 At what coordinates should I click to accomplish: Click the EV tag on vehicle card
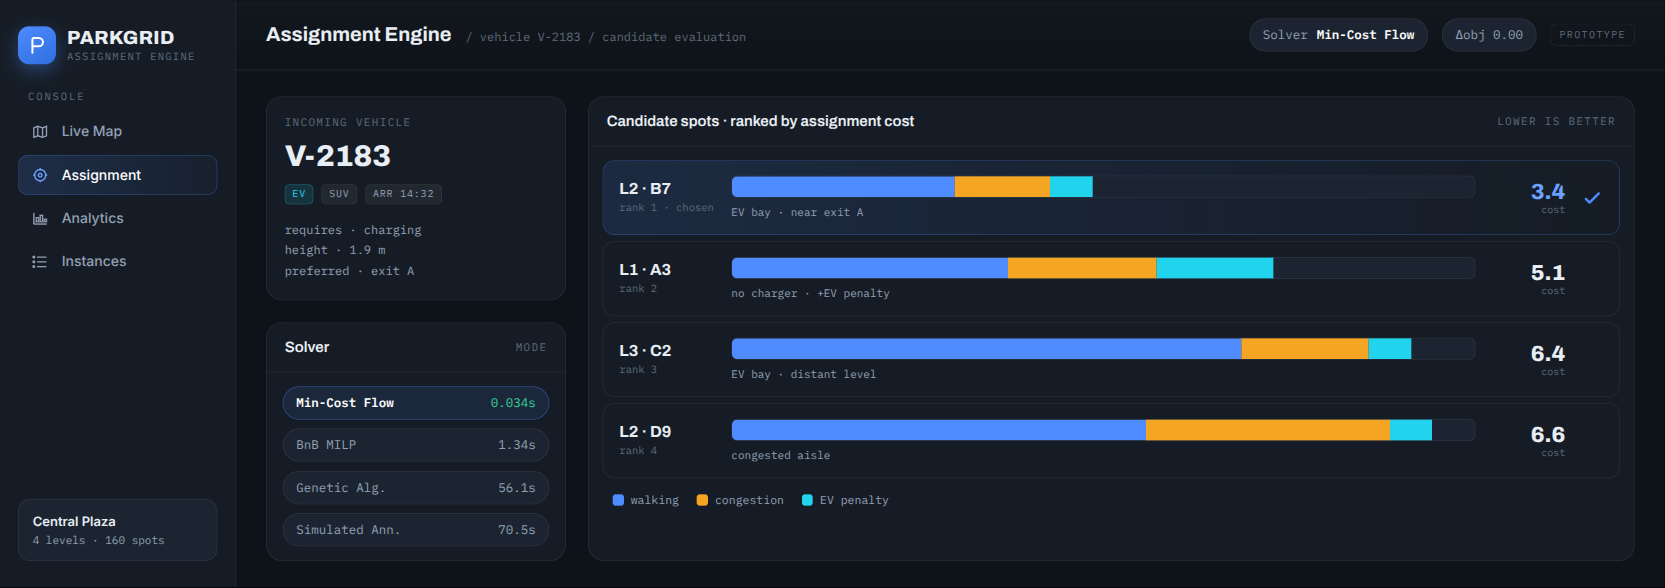point(299,194)
